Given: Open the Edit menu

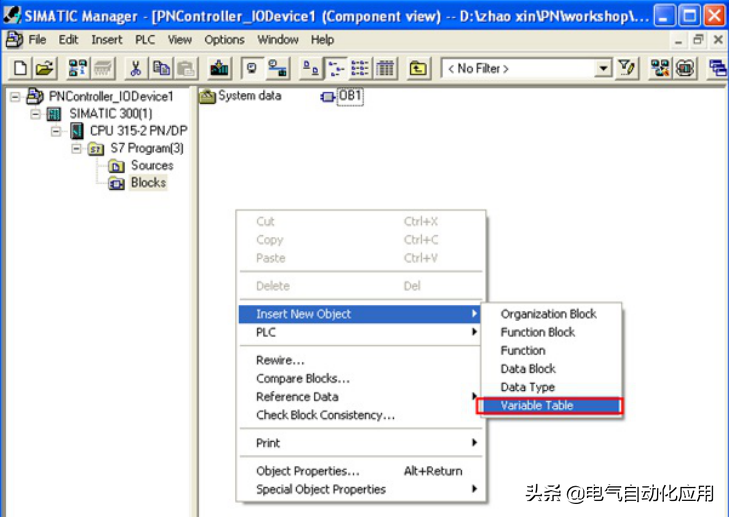Looking at the screenshot, I should [68, 40].
